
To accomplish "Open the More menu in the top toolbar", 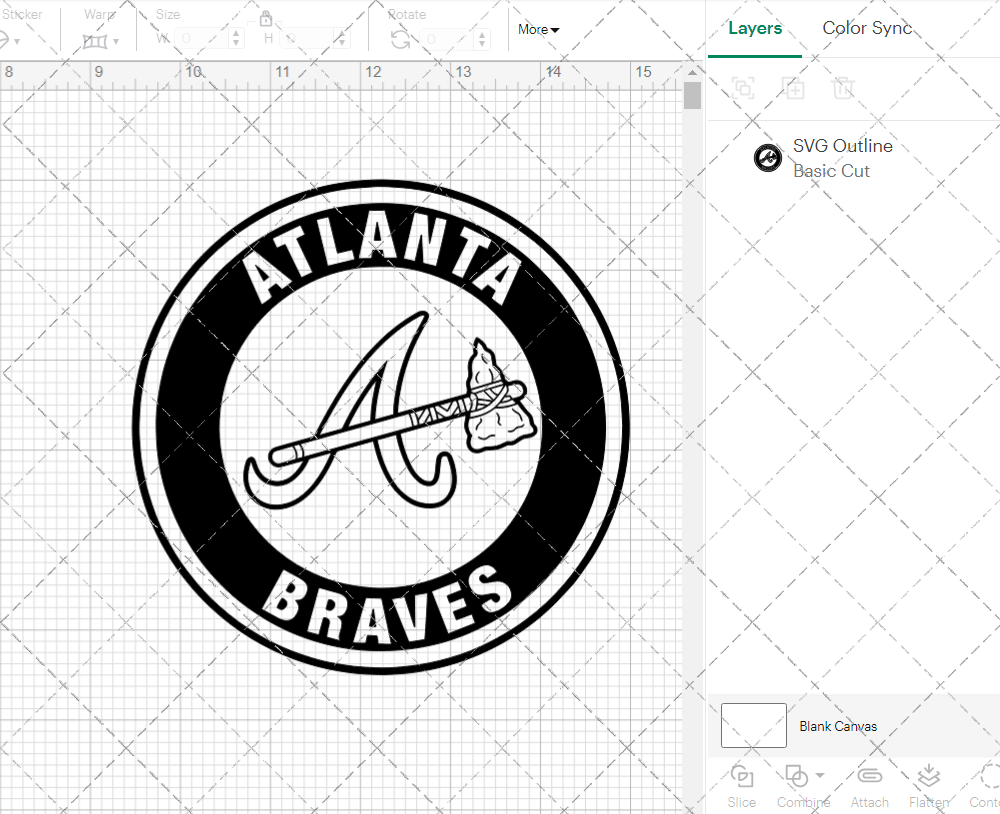I will [537, 30].
